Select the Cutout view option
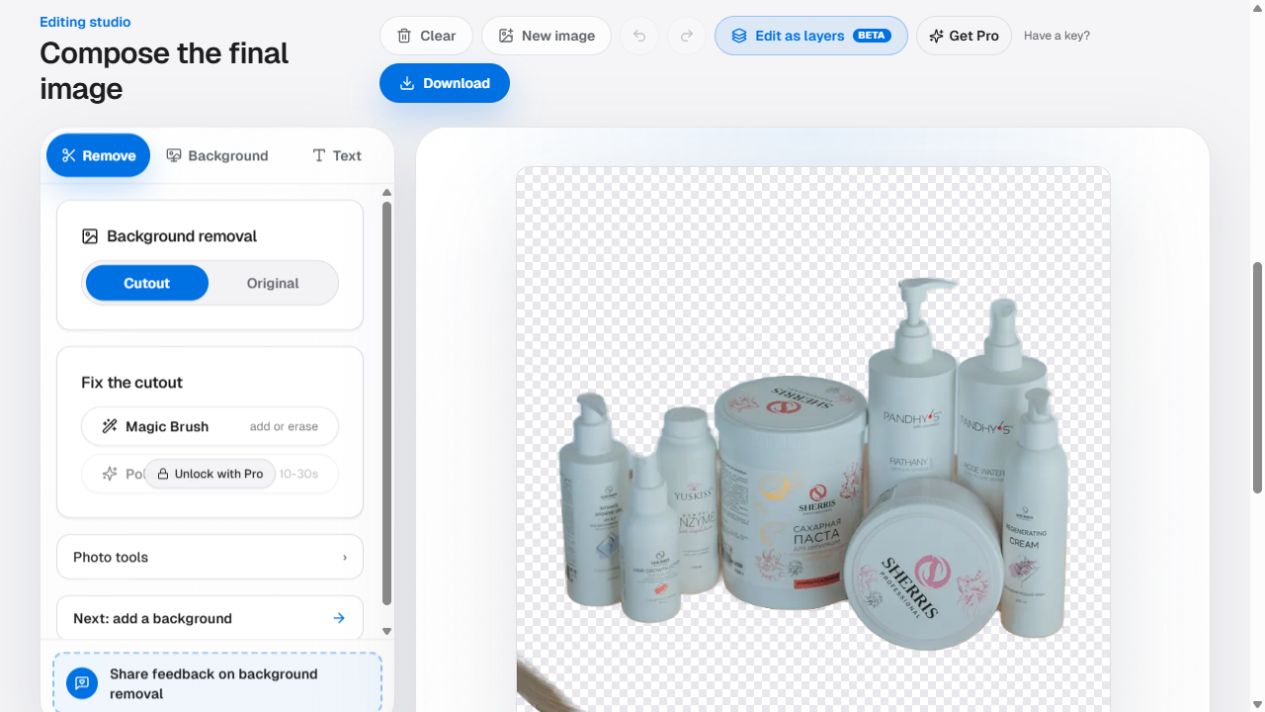Image resolution: width=1265 pixels, height=712 pixels. click(x=147, y=283)
